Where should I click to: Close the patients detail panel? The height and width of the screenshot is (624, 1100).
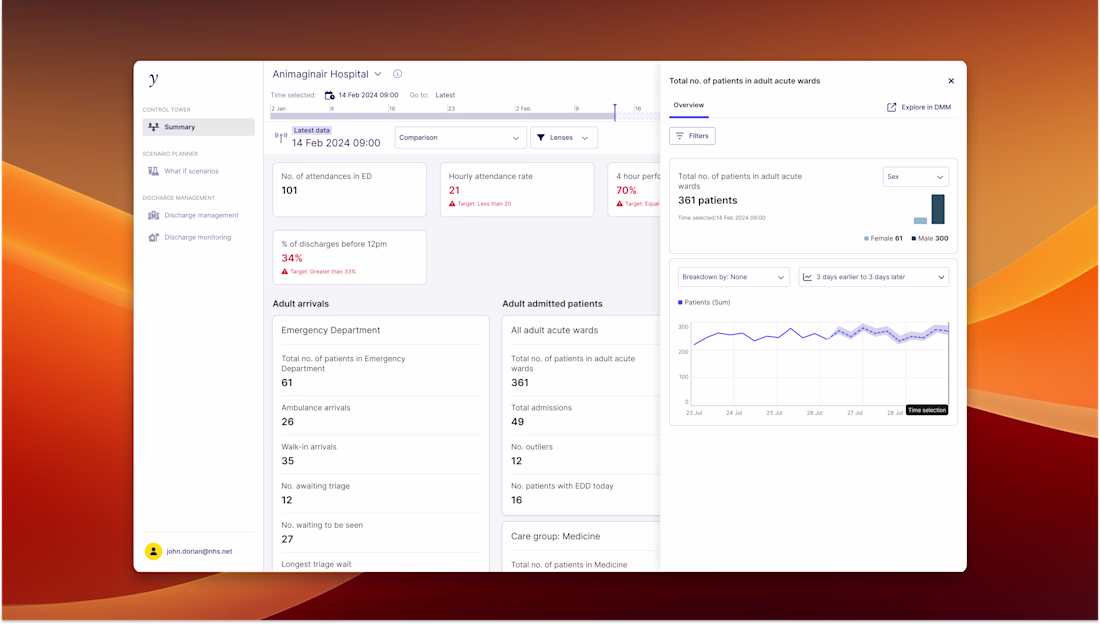[951, 81]
